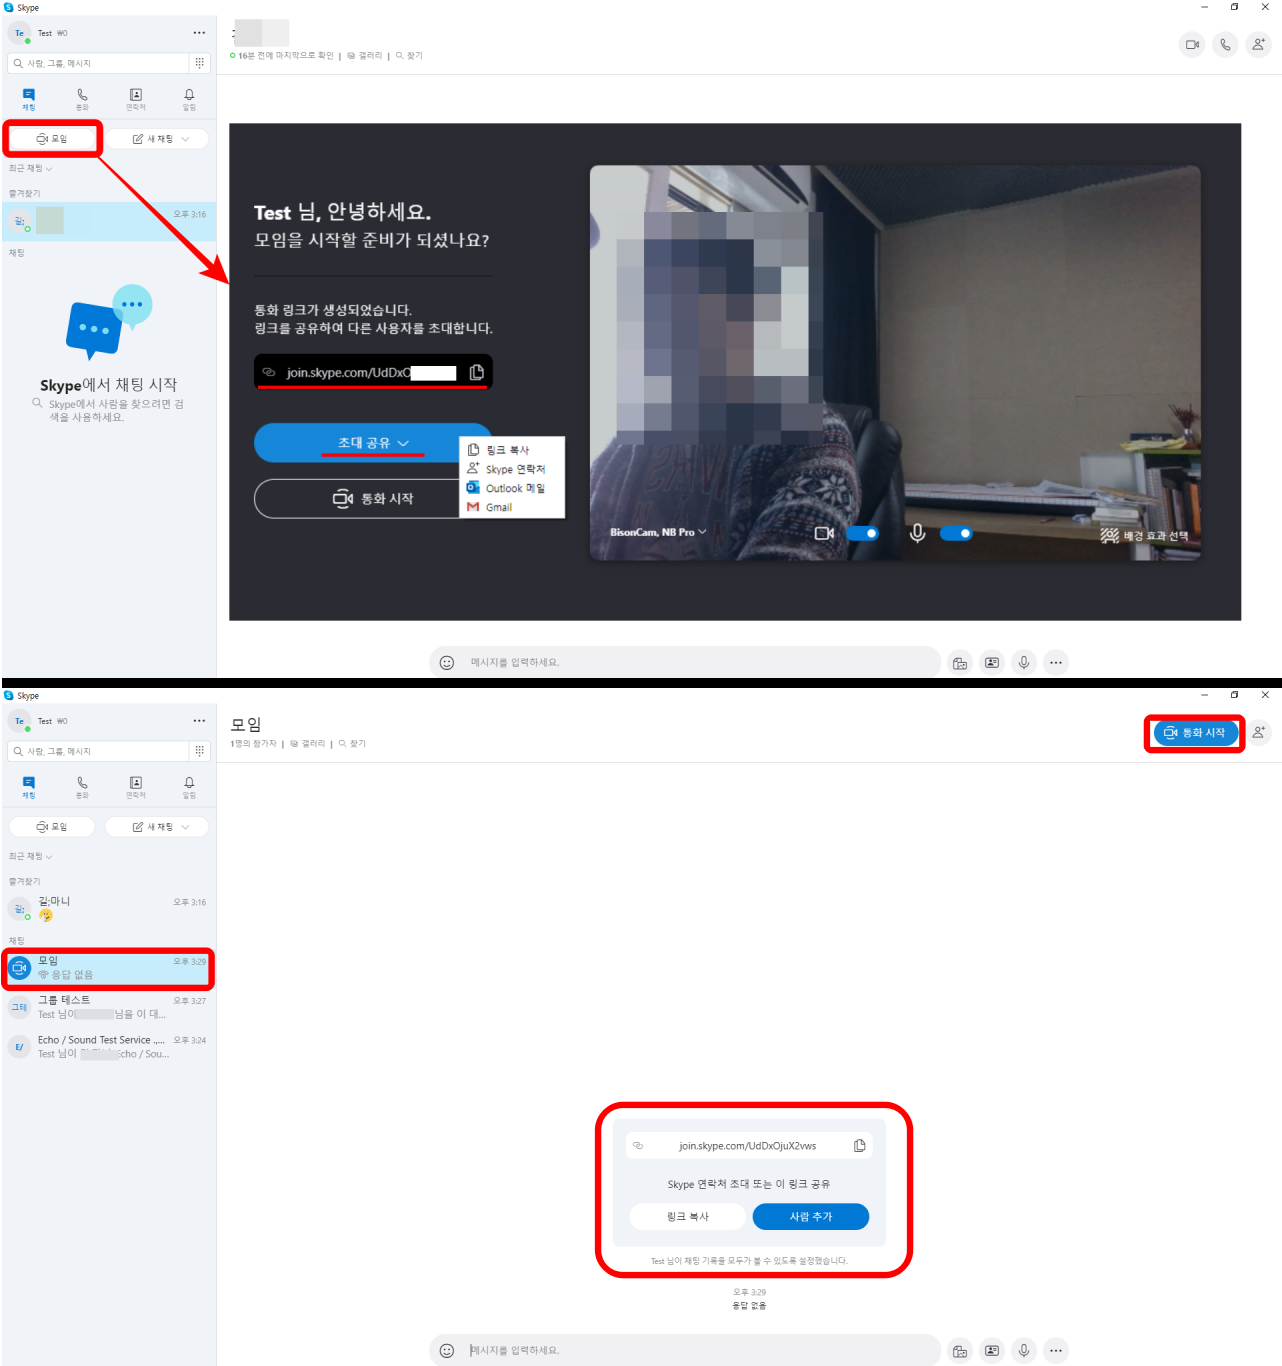Start video call icon in meeting setup window header
Viewport: 1282px width, 1366px height.
(x=1192, y=44)
